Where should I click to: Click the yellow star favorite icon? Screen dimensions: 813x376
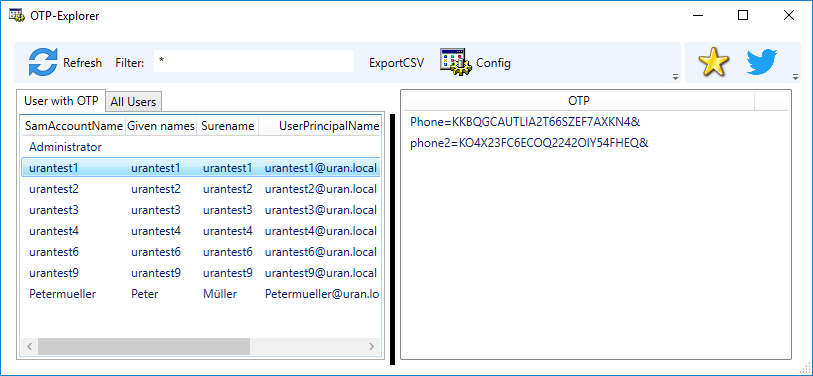click(x=714, y=62)
